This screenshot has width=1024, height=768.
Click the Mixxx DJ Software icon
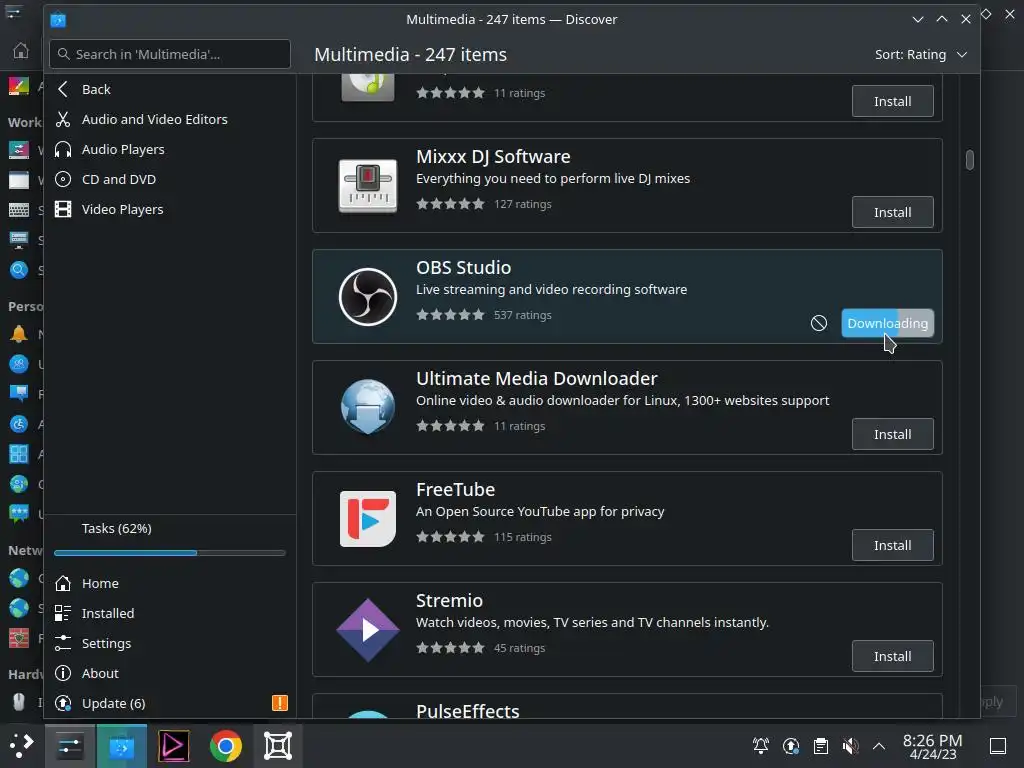368,185
